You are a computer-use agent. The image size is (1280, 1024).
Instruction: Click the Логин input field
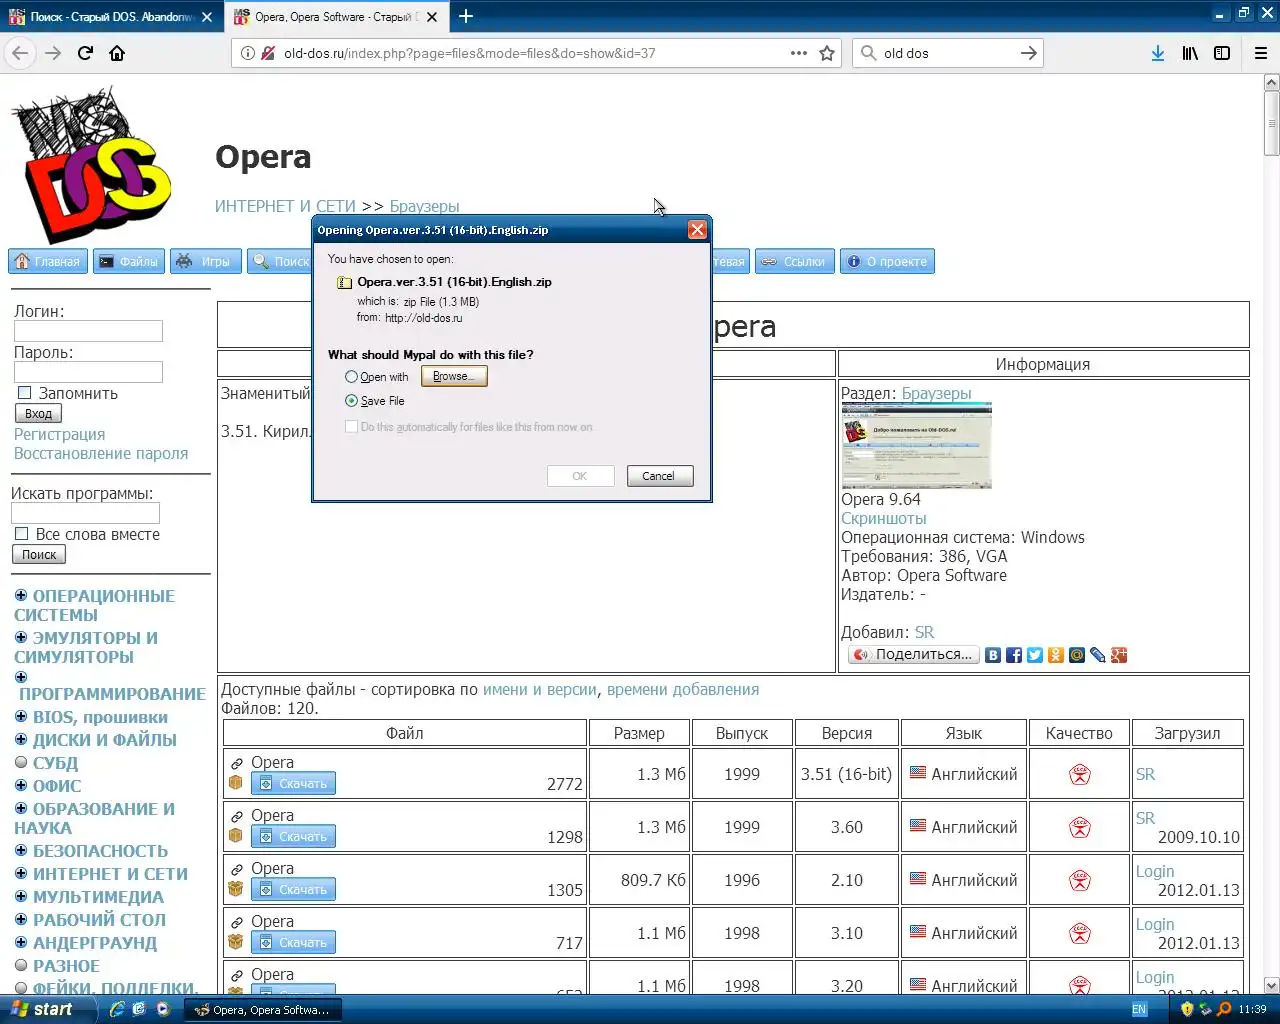point(88,331)
